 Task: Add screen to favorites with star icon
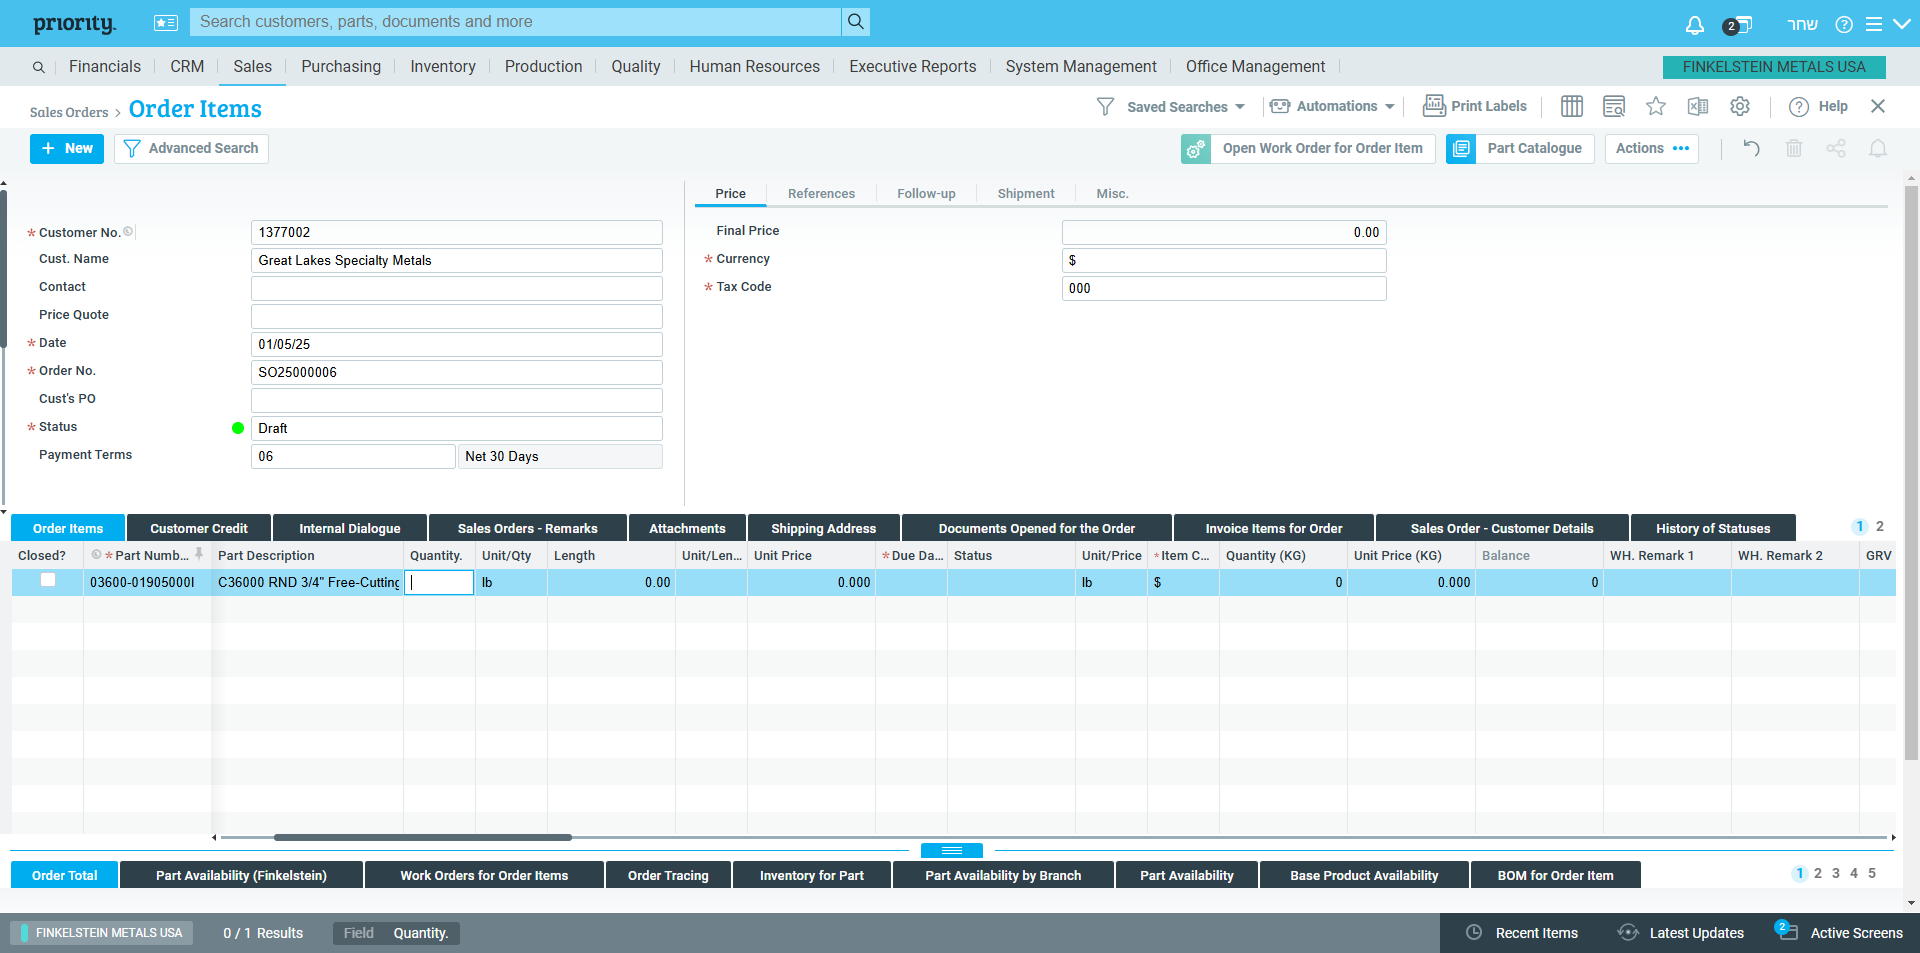(x=1656, y=106)
